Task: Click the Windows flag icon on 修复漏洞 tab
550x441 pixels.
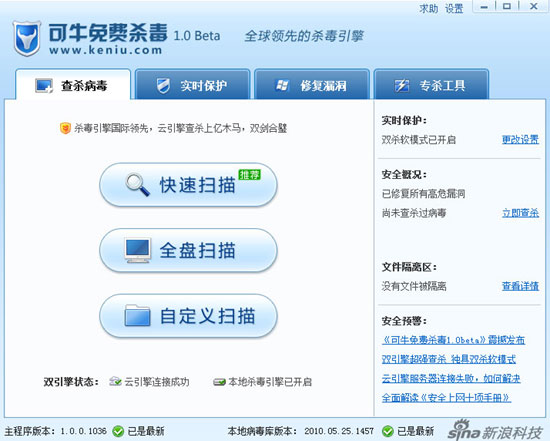Action: [282, 85]
